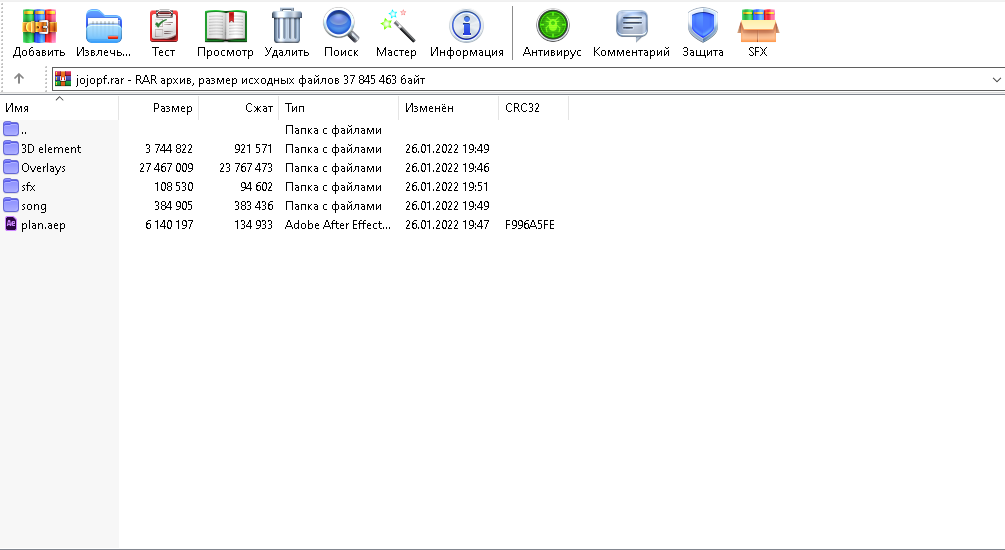Sort by Размер column header
The height and width of the screenshot is (550, 1005).
pos(159,108)
